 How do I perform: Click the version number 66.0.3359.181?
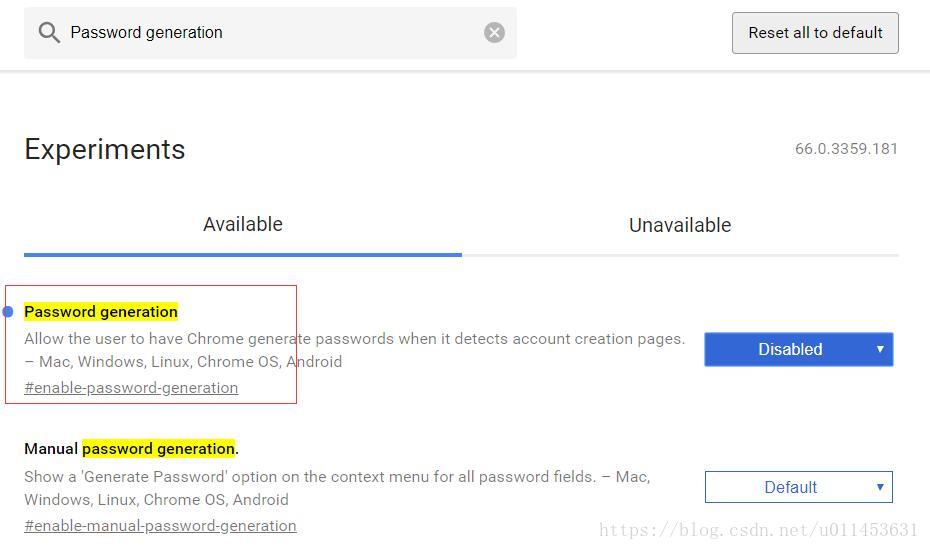pyautogui.click(x=846, y=148)
